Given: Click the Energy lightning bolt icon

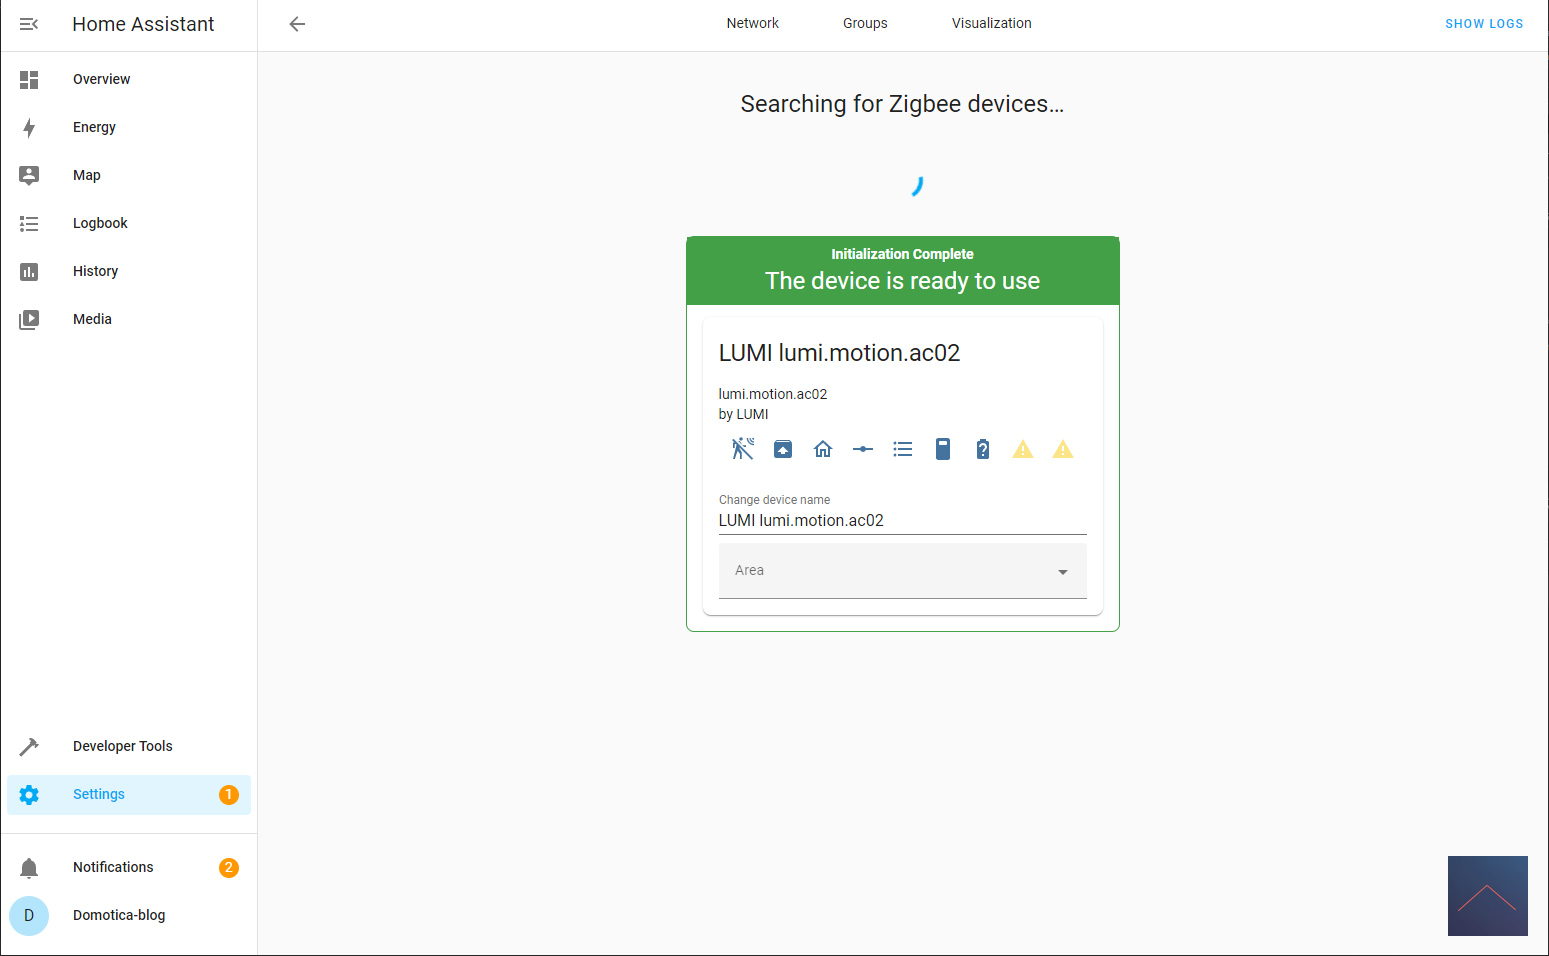Looking at the screenshot, I should coord(29,127).
